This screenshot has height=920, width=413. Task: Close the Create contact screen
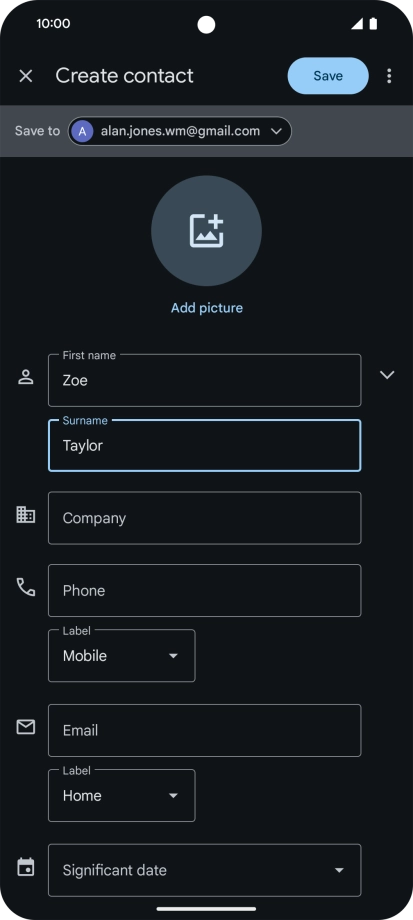tap(26, 76)
